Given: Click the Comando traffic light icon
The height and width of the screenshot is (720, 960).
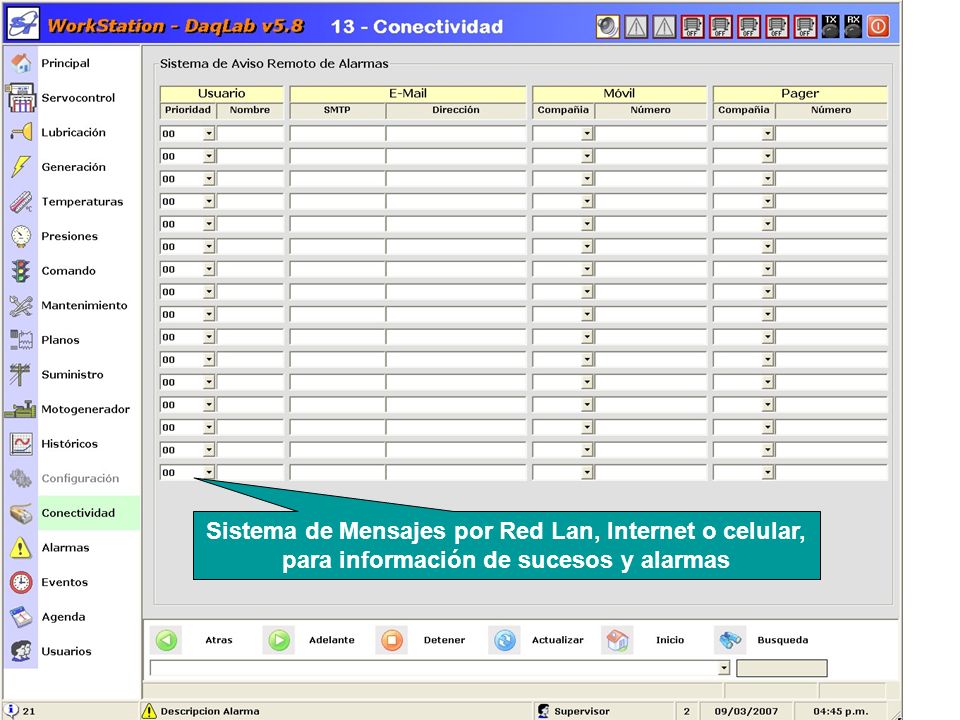Looking at the screenshot, I should click(21, 271).
